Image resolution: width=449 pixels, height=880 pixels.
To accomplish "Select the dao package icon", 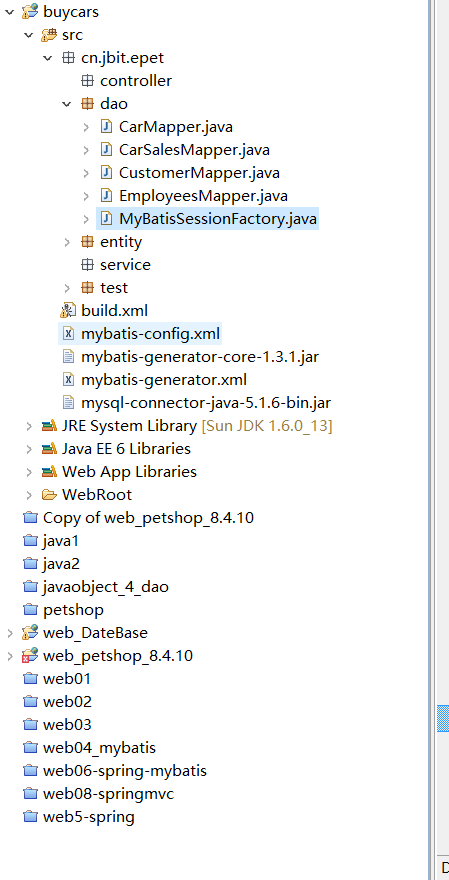I will [86, 104].
